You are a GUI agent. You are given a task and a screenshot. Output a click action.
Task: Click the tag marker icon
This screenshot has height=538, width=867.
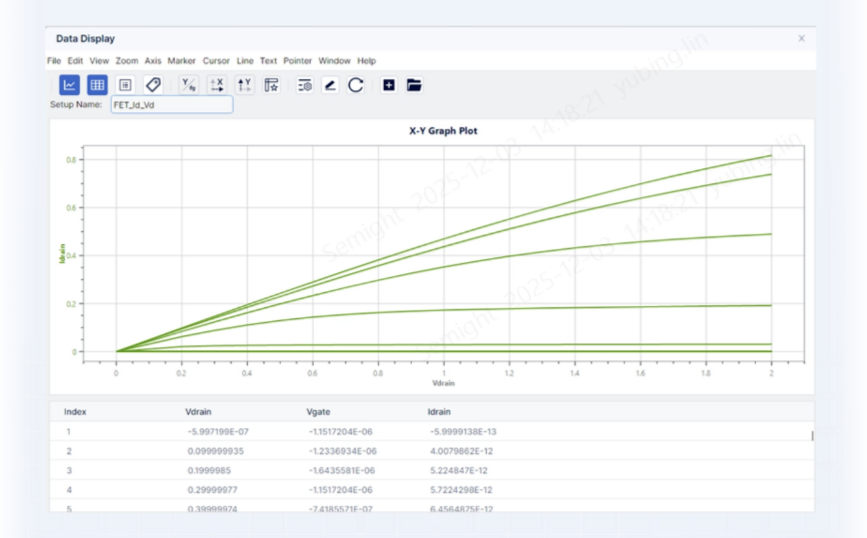point(153,85)
